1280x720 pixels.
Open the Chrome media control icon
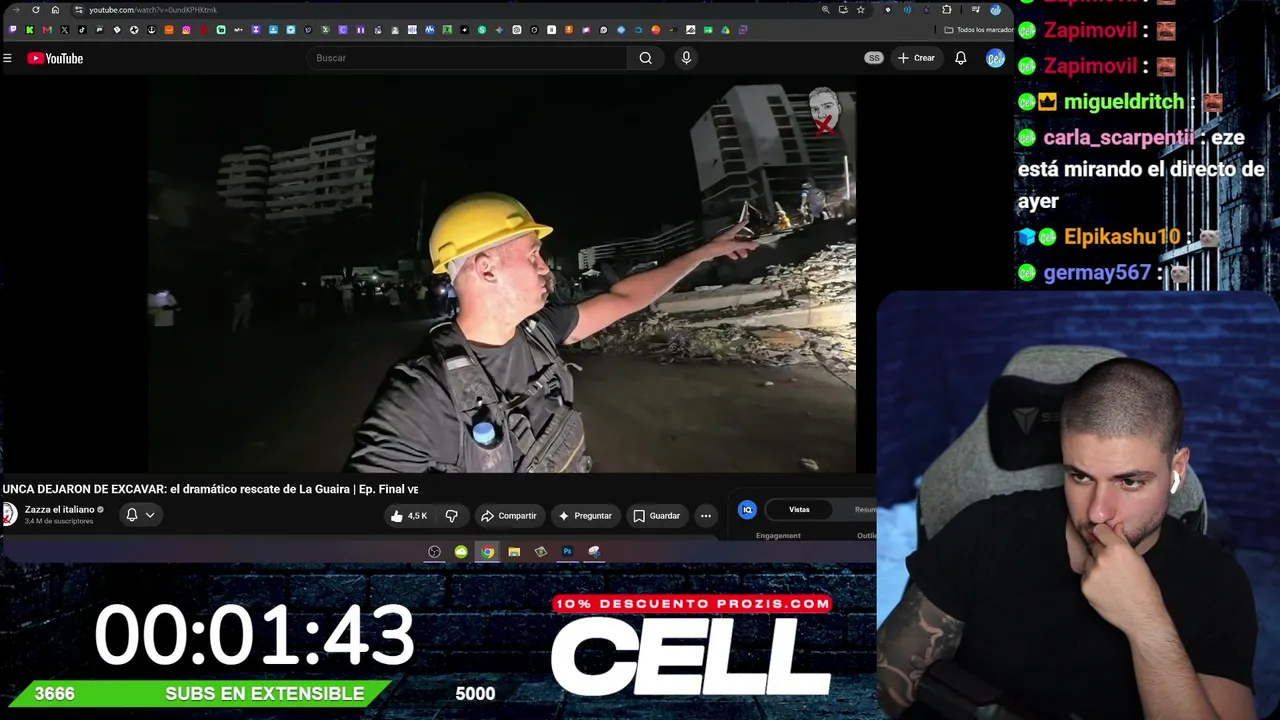[975, 10]
